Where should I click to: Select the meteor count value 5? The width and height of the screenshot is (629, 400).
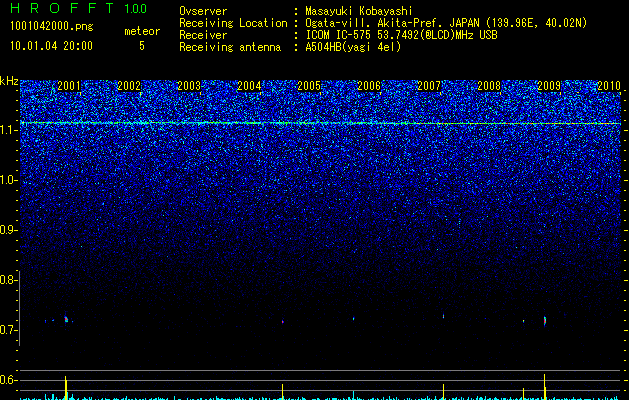tap(142, 46)
